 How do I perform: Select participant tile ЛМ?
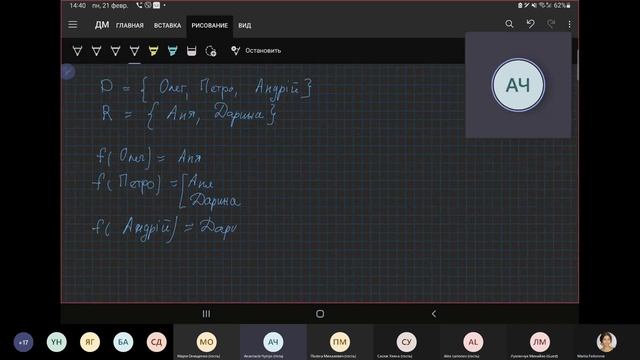pyautogui.click(x=540, y=342)
